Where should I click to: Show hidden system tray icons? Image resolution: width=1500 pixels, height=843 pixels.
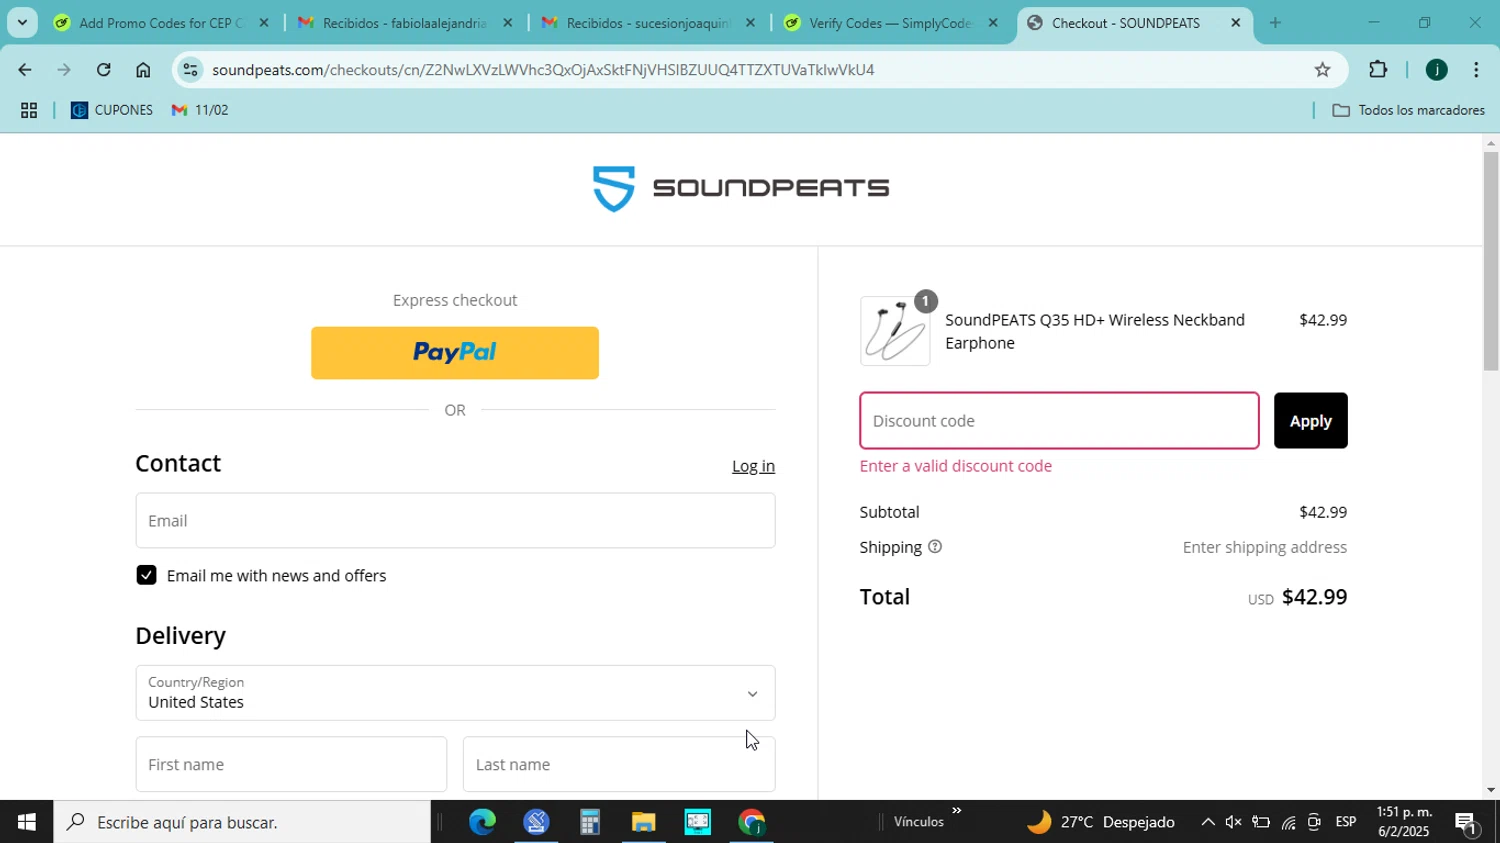[x=1207, y=822]
